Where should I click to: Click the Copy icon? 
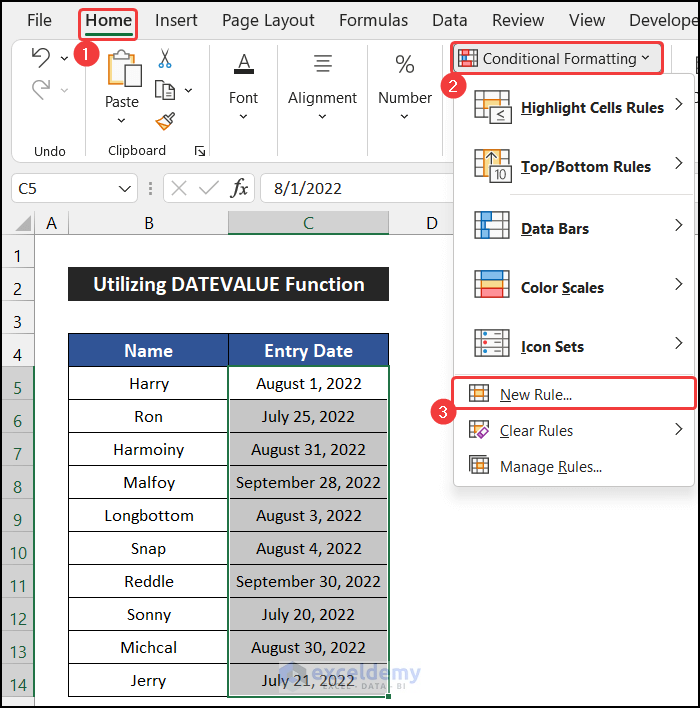pyautogui.click(x=165, y=90)
